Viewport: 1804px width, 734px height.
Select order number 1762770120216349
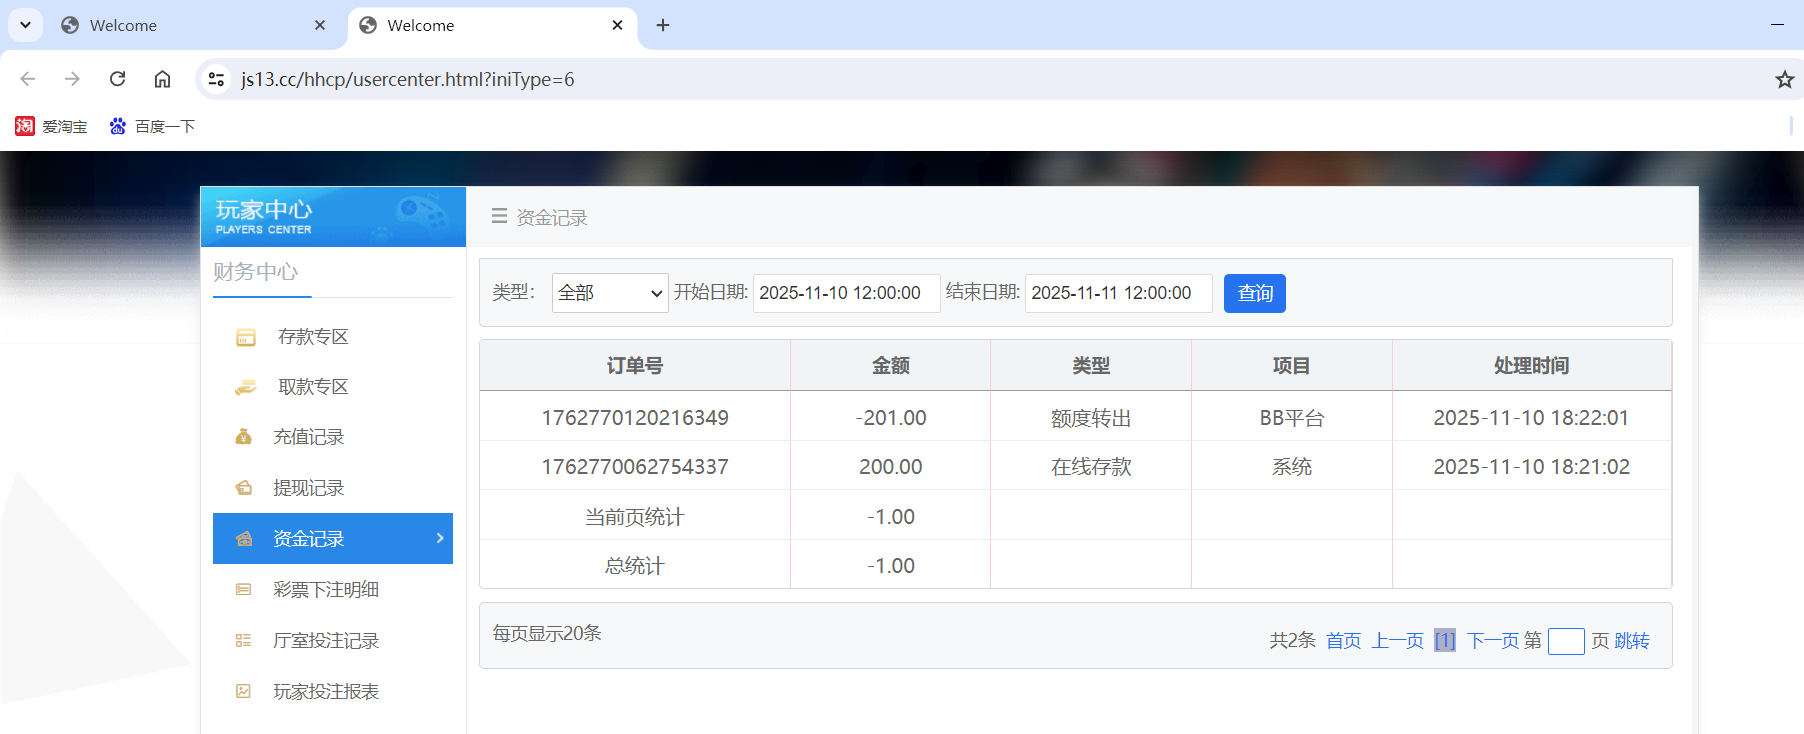635,418
